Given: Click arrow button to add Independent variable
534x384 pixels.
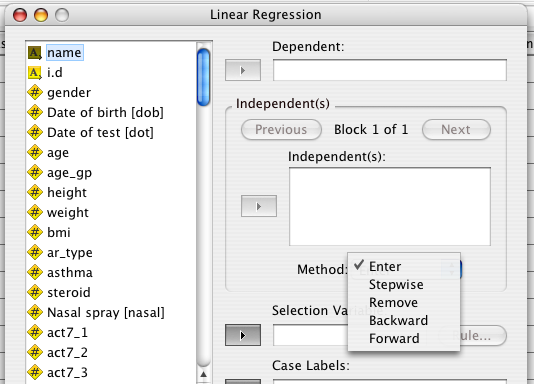Looking at the screenshot, I should click(x=259, y=206).
